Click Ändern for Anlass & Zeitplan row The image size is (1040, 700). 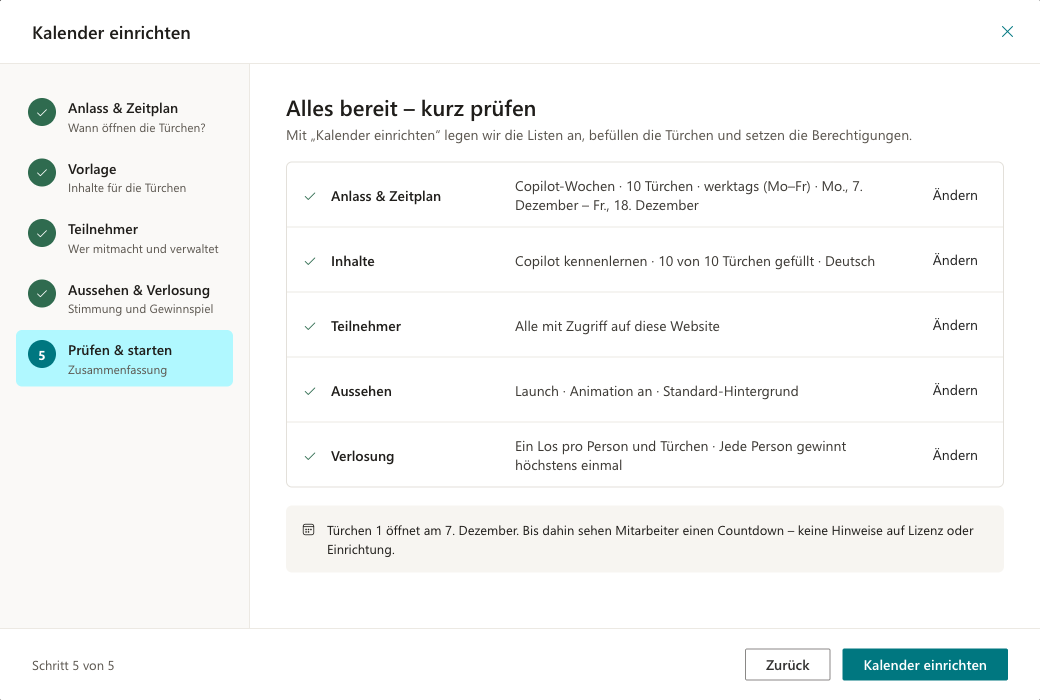tap(954, 195)
